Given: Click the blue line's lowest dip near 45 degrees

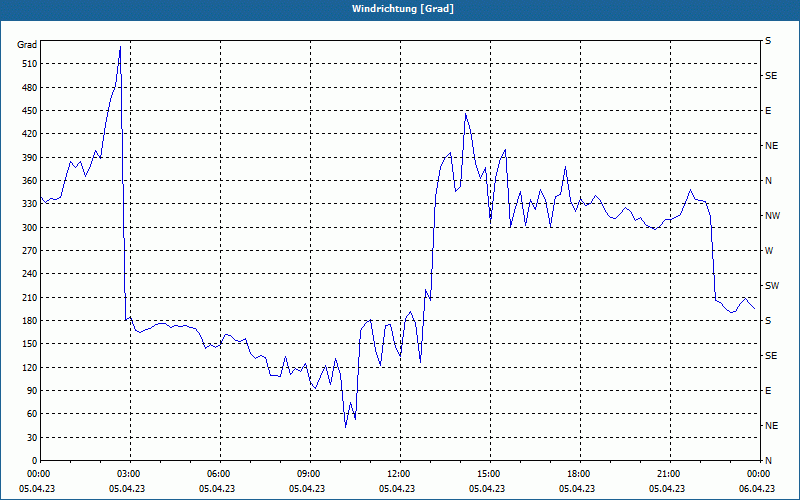Looking at the screenshot, I should [345, 427].
